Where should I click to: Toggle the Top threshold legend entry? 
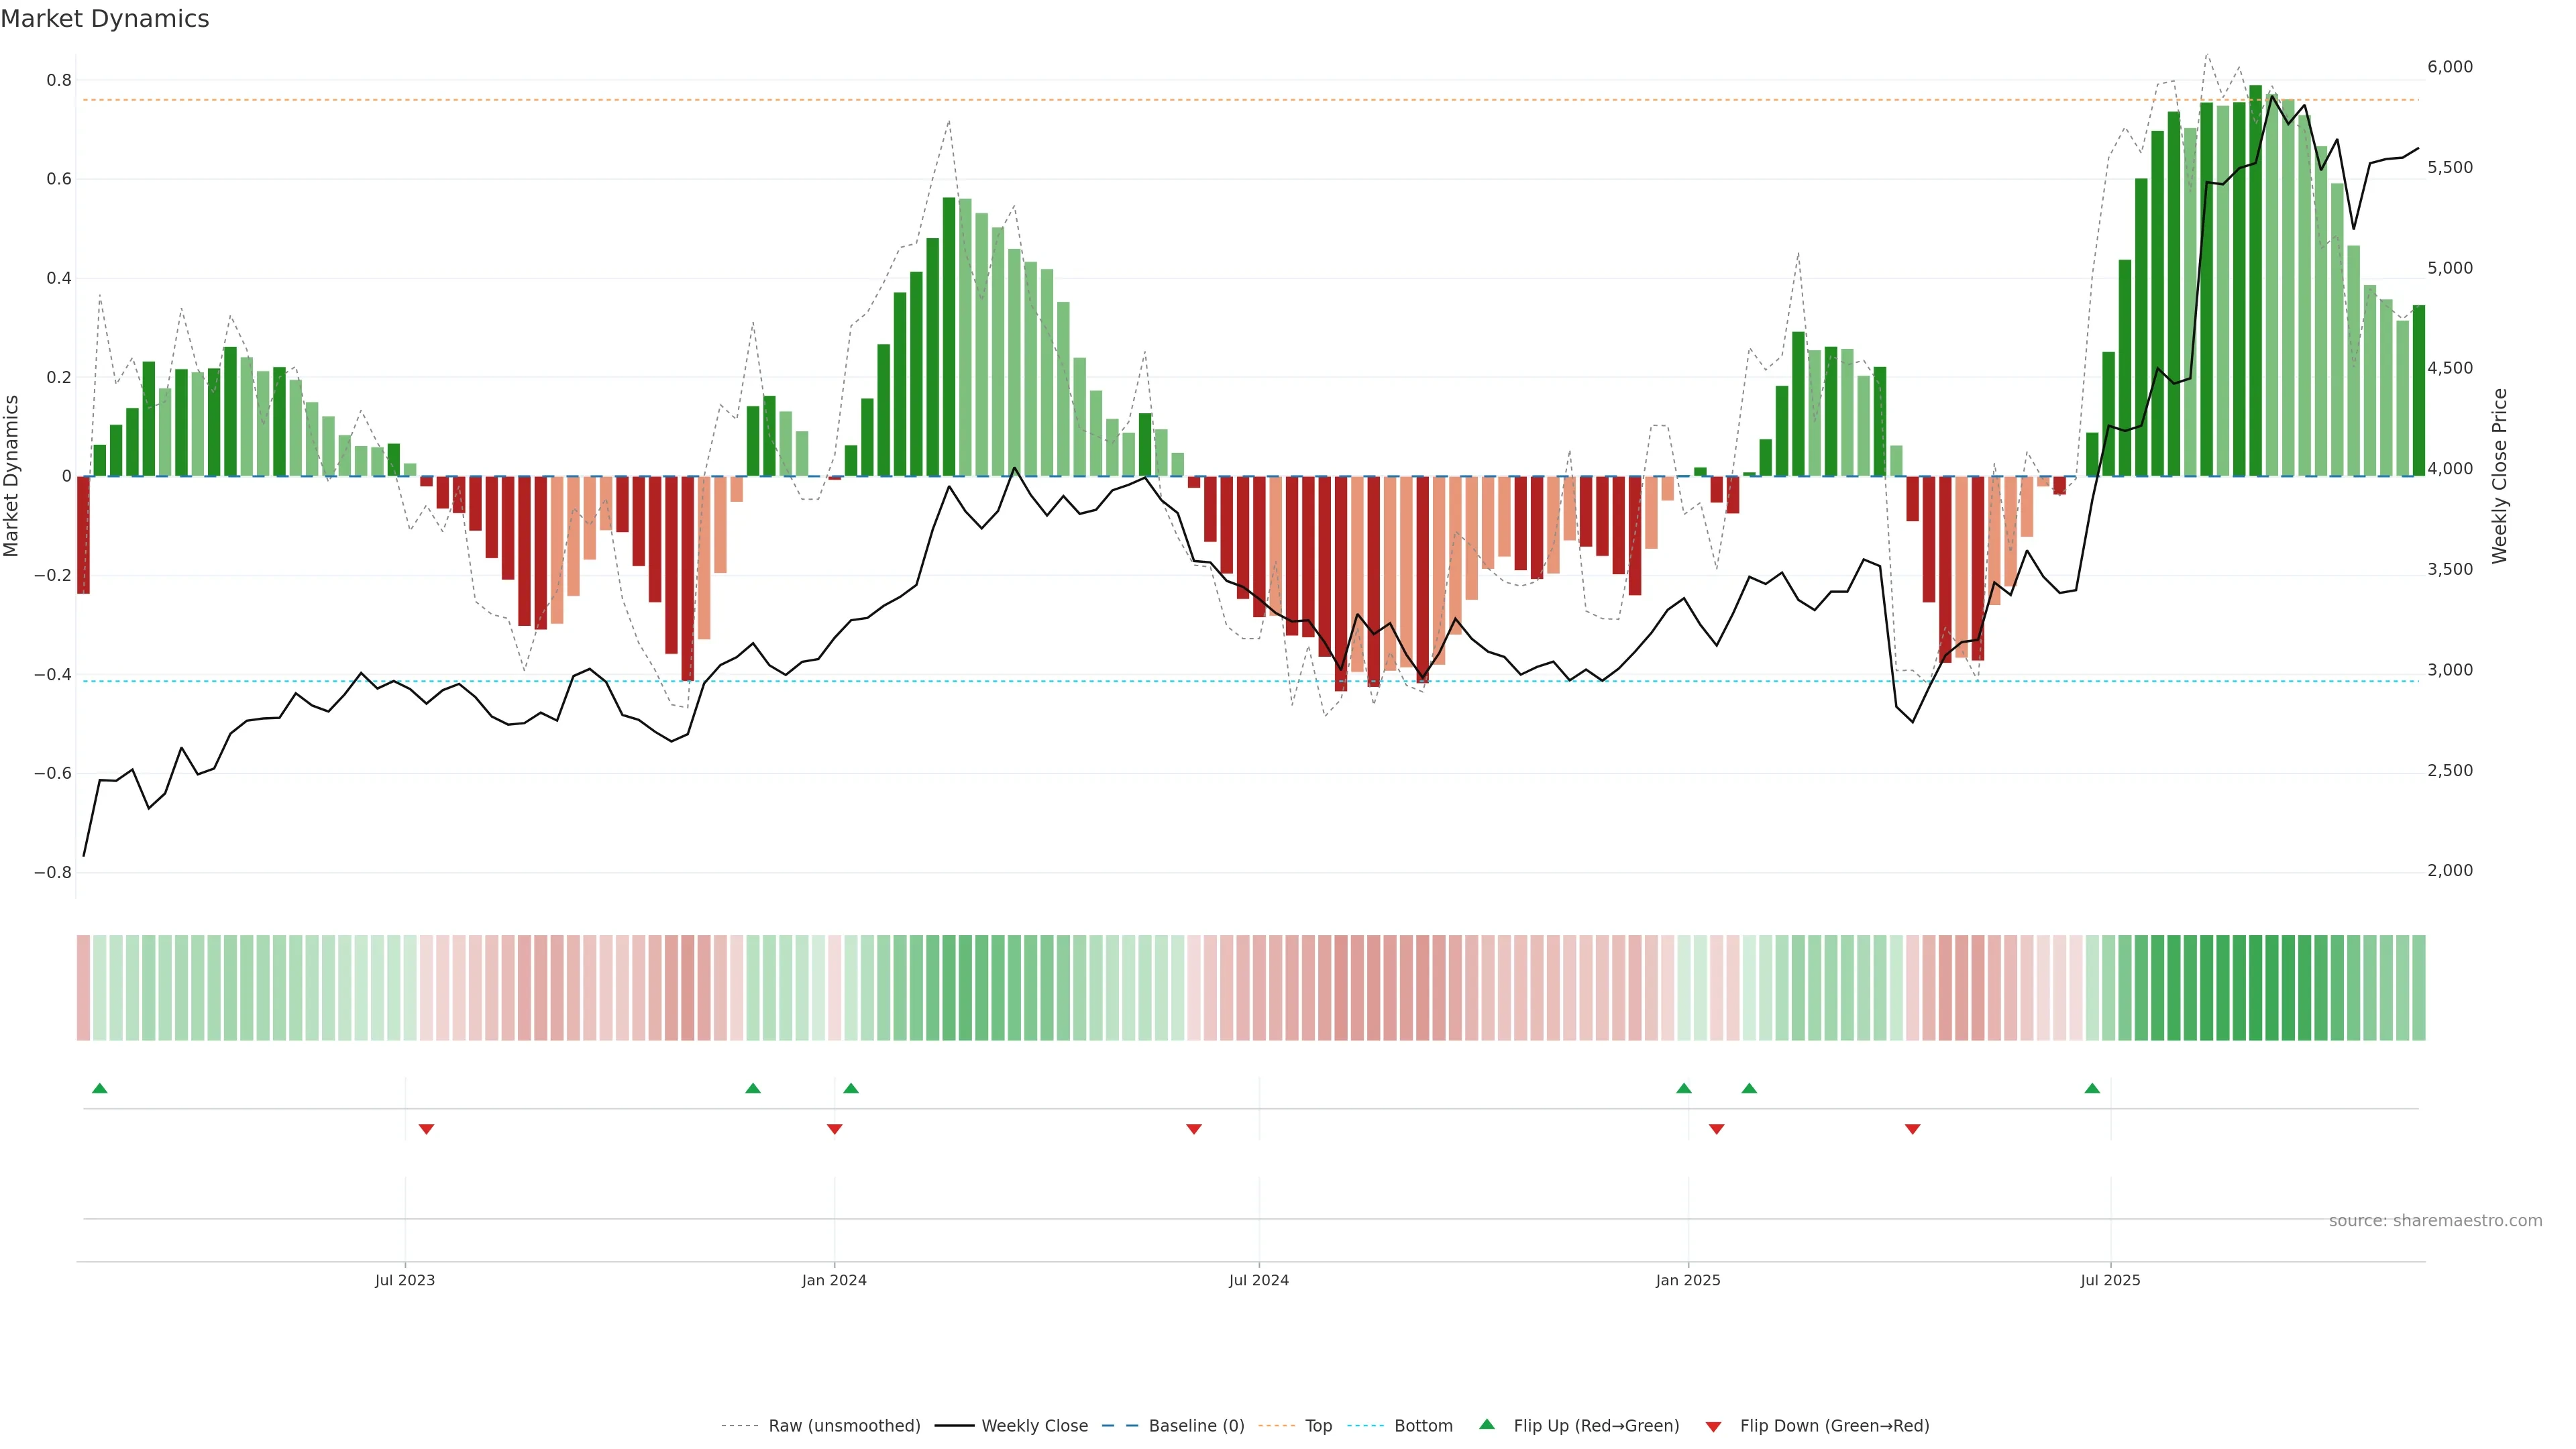[1318, 1425]
